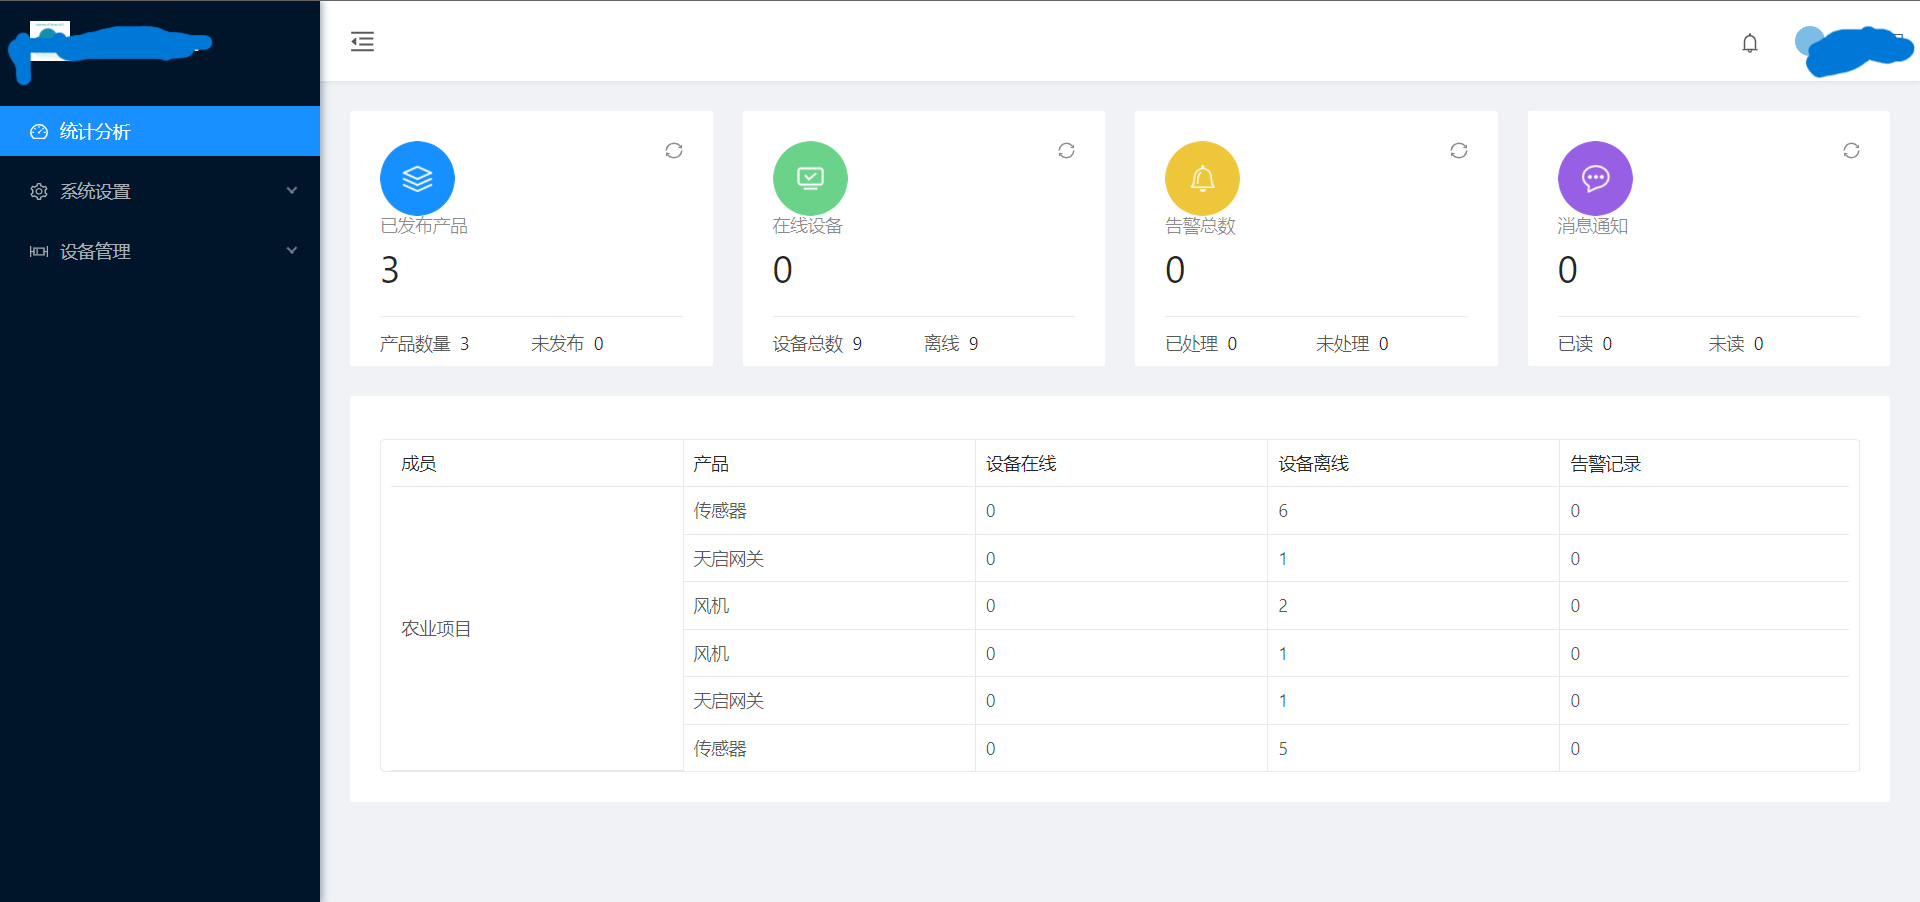Click offline count 5 in table
1920x902 pixels.
[x=1283, y=749]
